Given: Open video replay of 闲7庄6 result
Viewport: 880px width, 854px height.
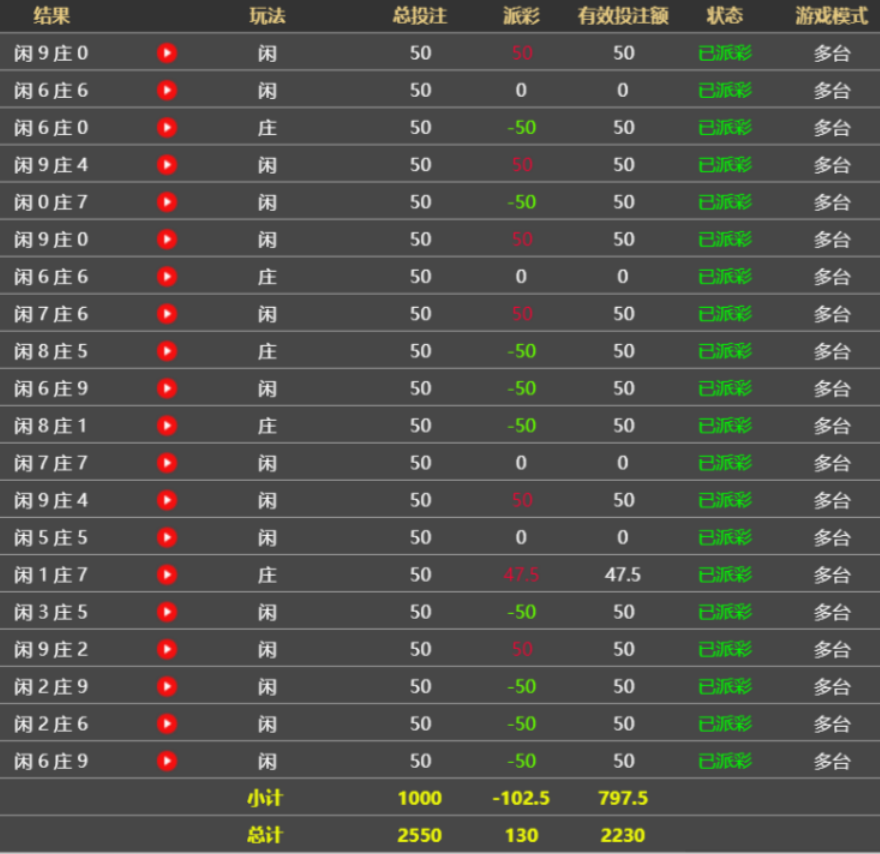Looking at the screenshot, I should pyautogui.click(x=167, y=314).
